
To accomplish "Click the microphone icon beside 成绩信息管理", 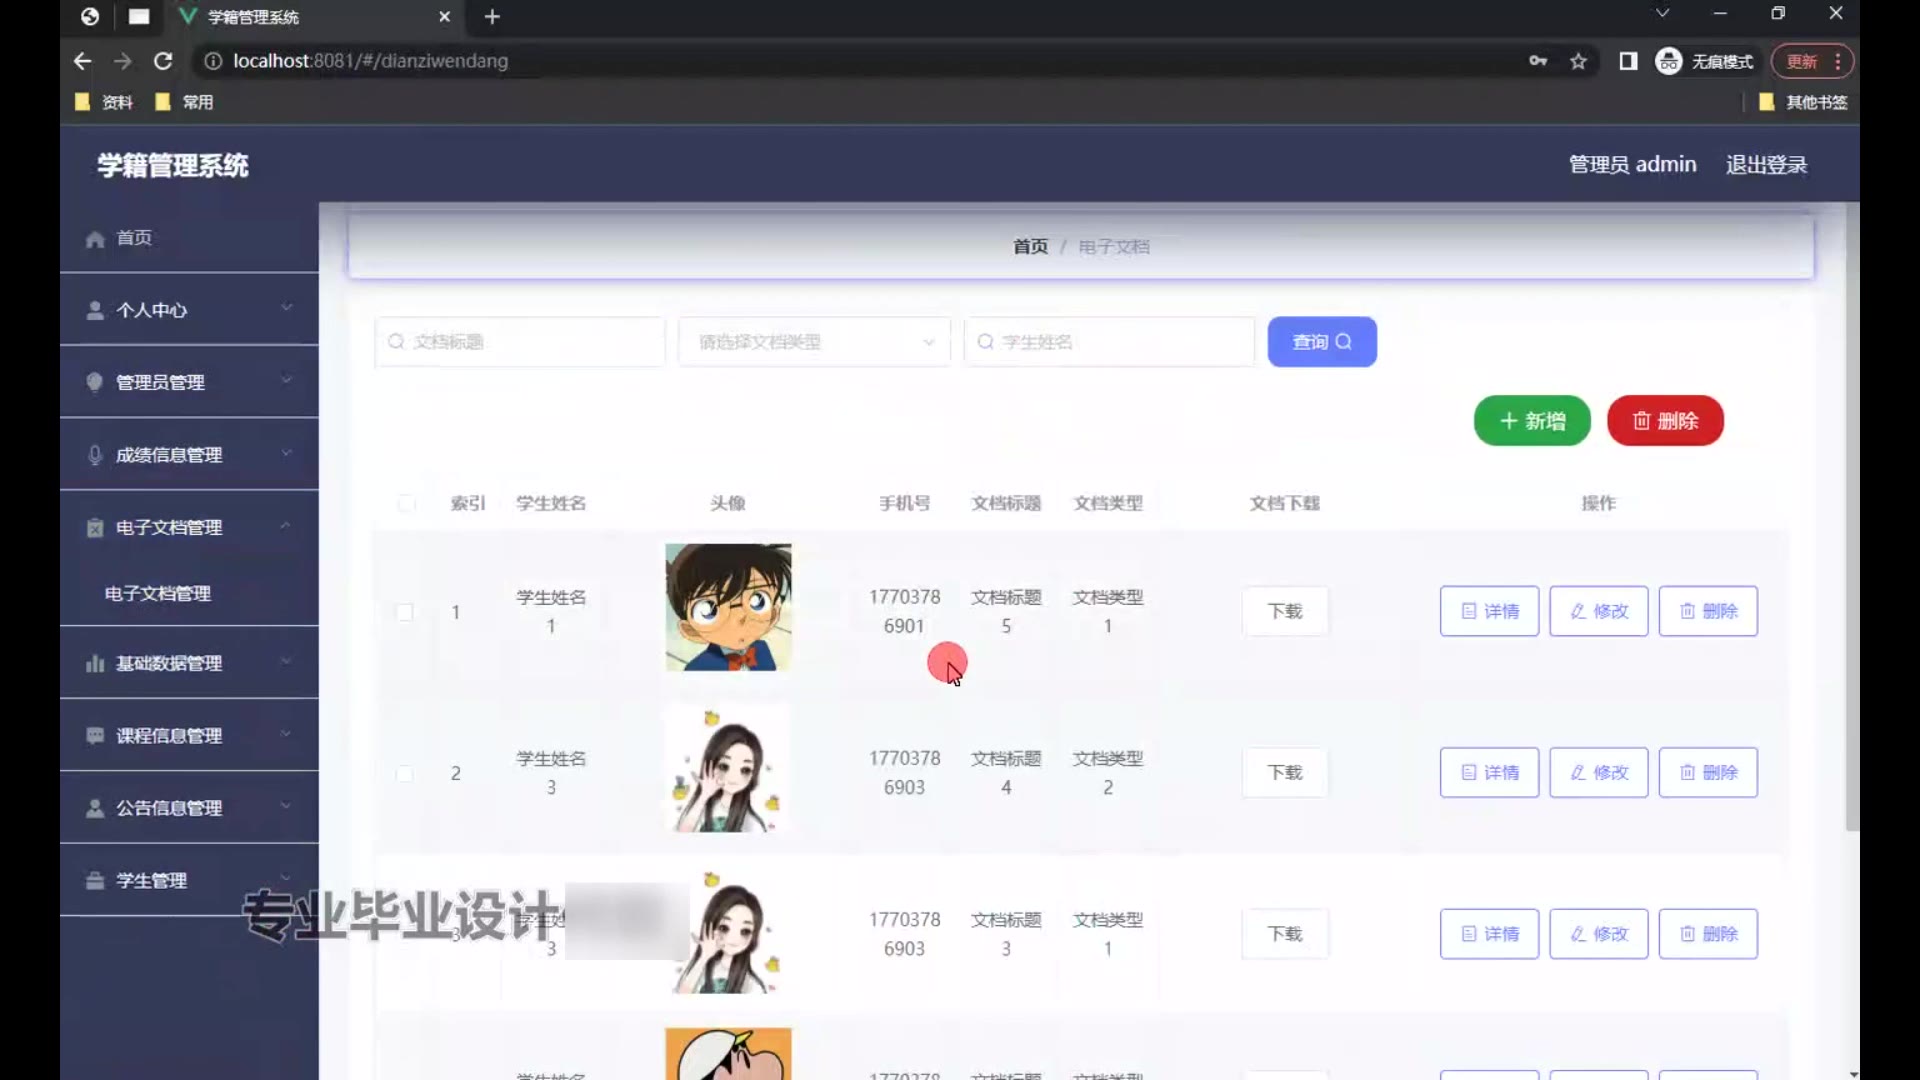I will (x=95, y=455).
